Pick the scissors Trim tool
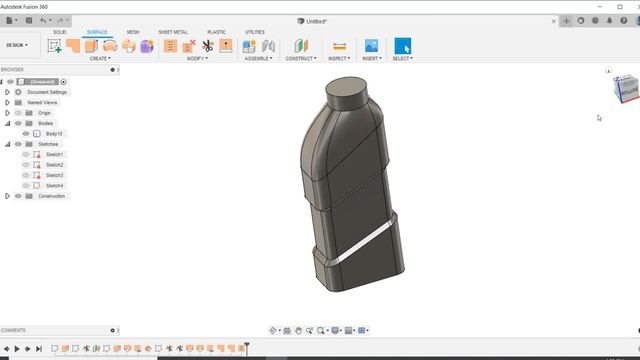 click(208, 46)
